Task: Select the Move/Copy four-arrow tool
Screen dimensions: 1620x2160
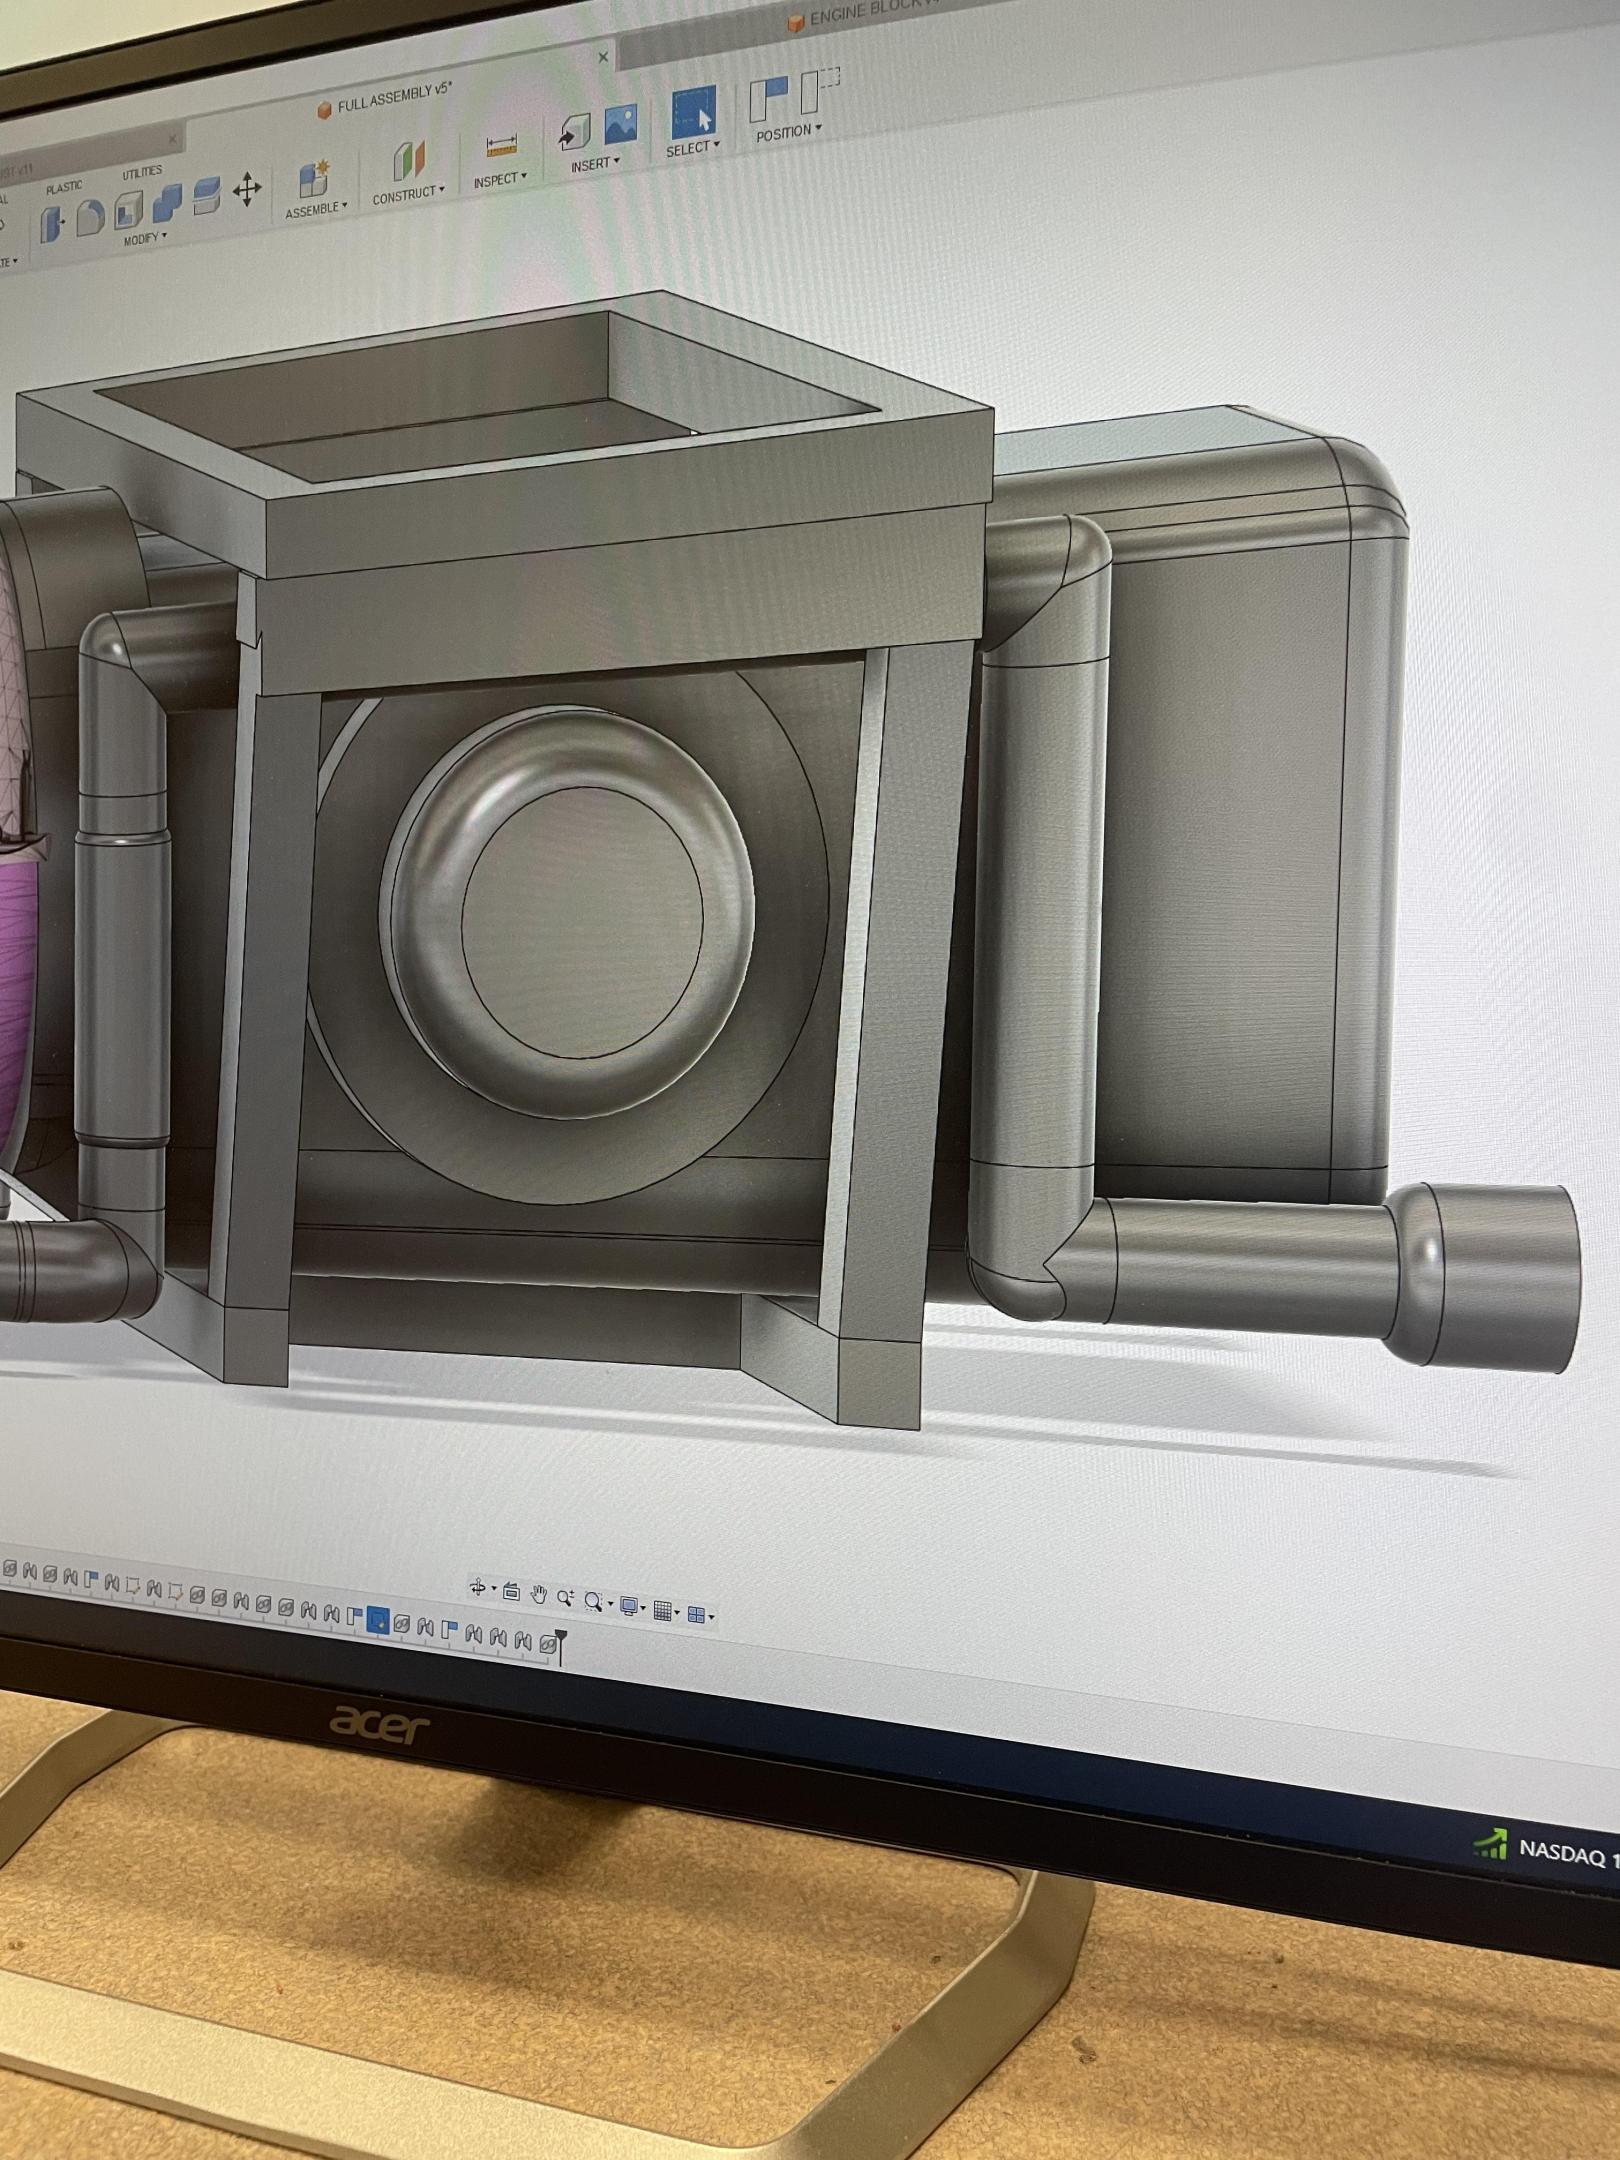Action: click(x=247, y=189)
